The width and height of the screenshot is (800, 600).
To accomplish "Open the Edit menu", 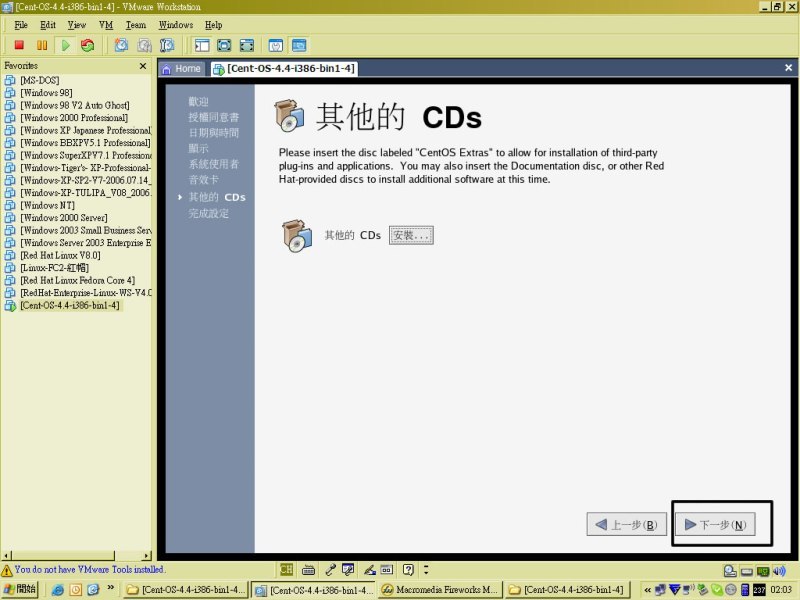I will [48, 25].
